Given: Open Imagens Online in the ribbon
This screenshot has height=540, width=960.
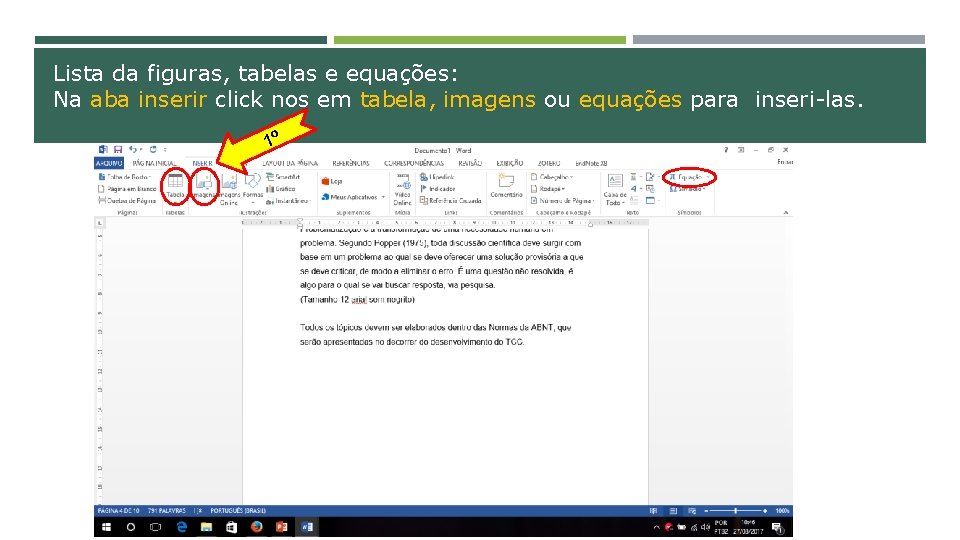Looking at the screenshot, I should tap(229, 190).
